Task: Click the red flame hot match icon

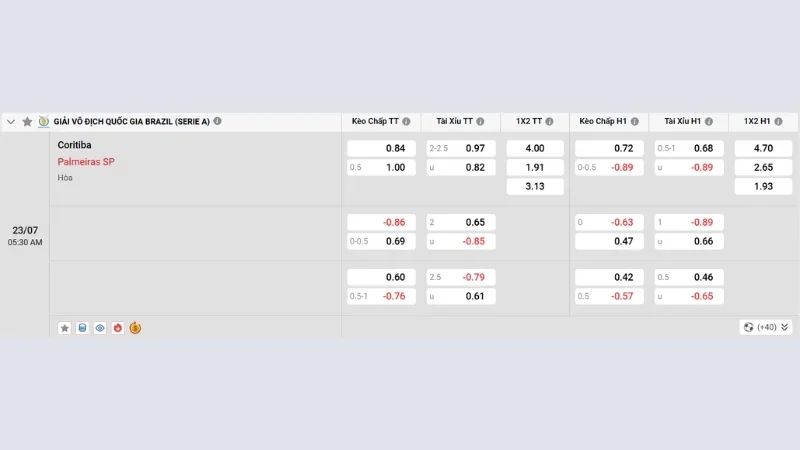Action: (118, 328)
